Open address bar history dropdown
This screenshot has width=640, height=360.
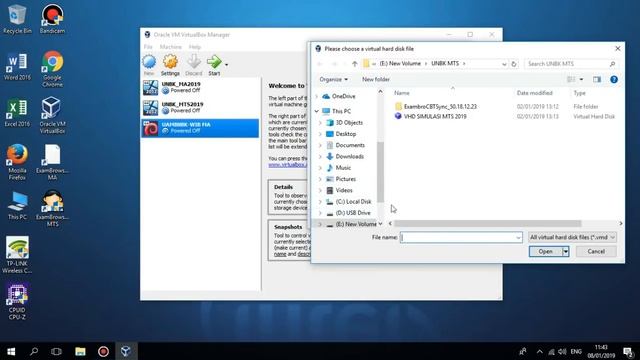pyautogui.click(x=504, y=64)
